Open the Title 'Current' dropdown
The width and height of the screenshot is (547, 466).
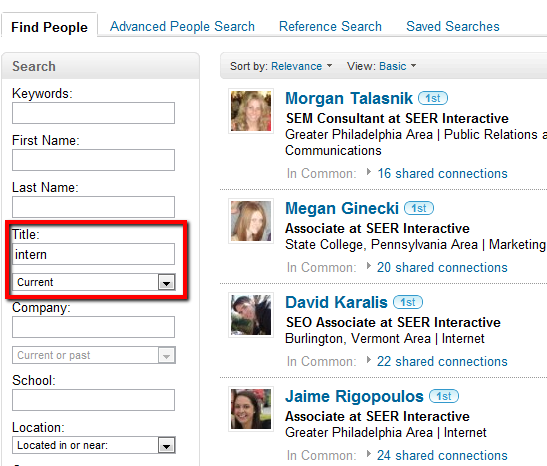[93, 282]
